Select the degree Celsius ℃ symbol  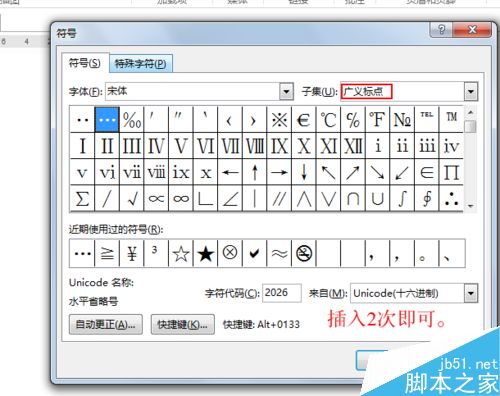(328, 119)
